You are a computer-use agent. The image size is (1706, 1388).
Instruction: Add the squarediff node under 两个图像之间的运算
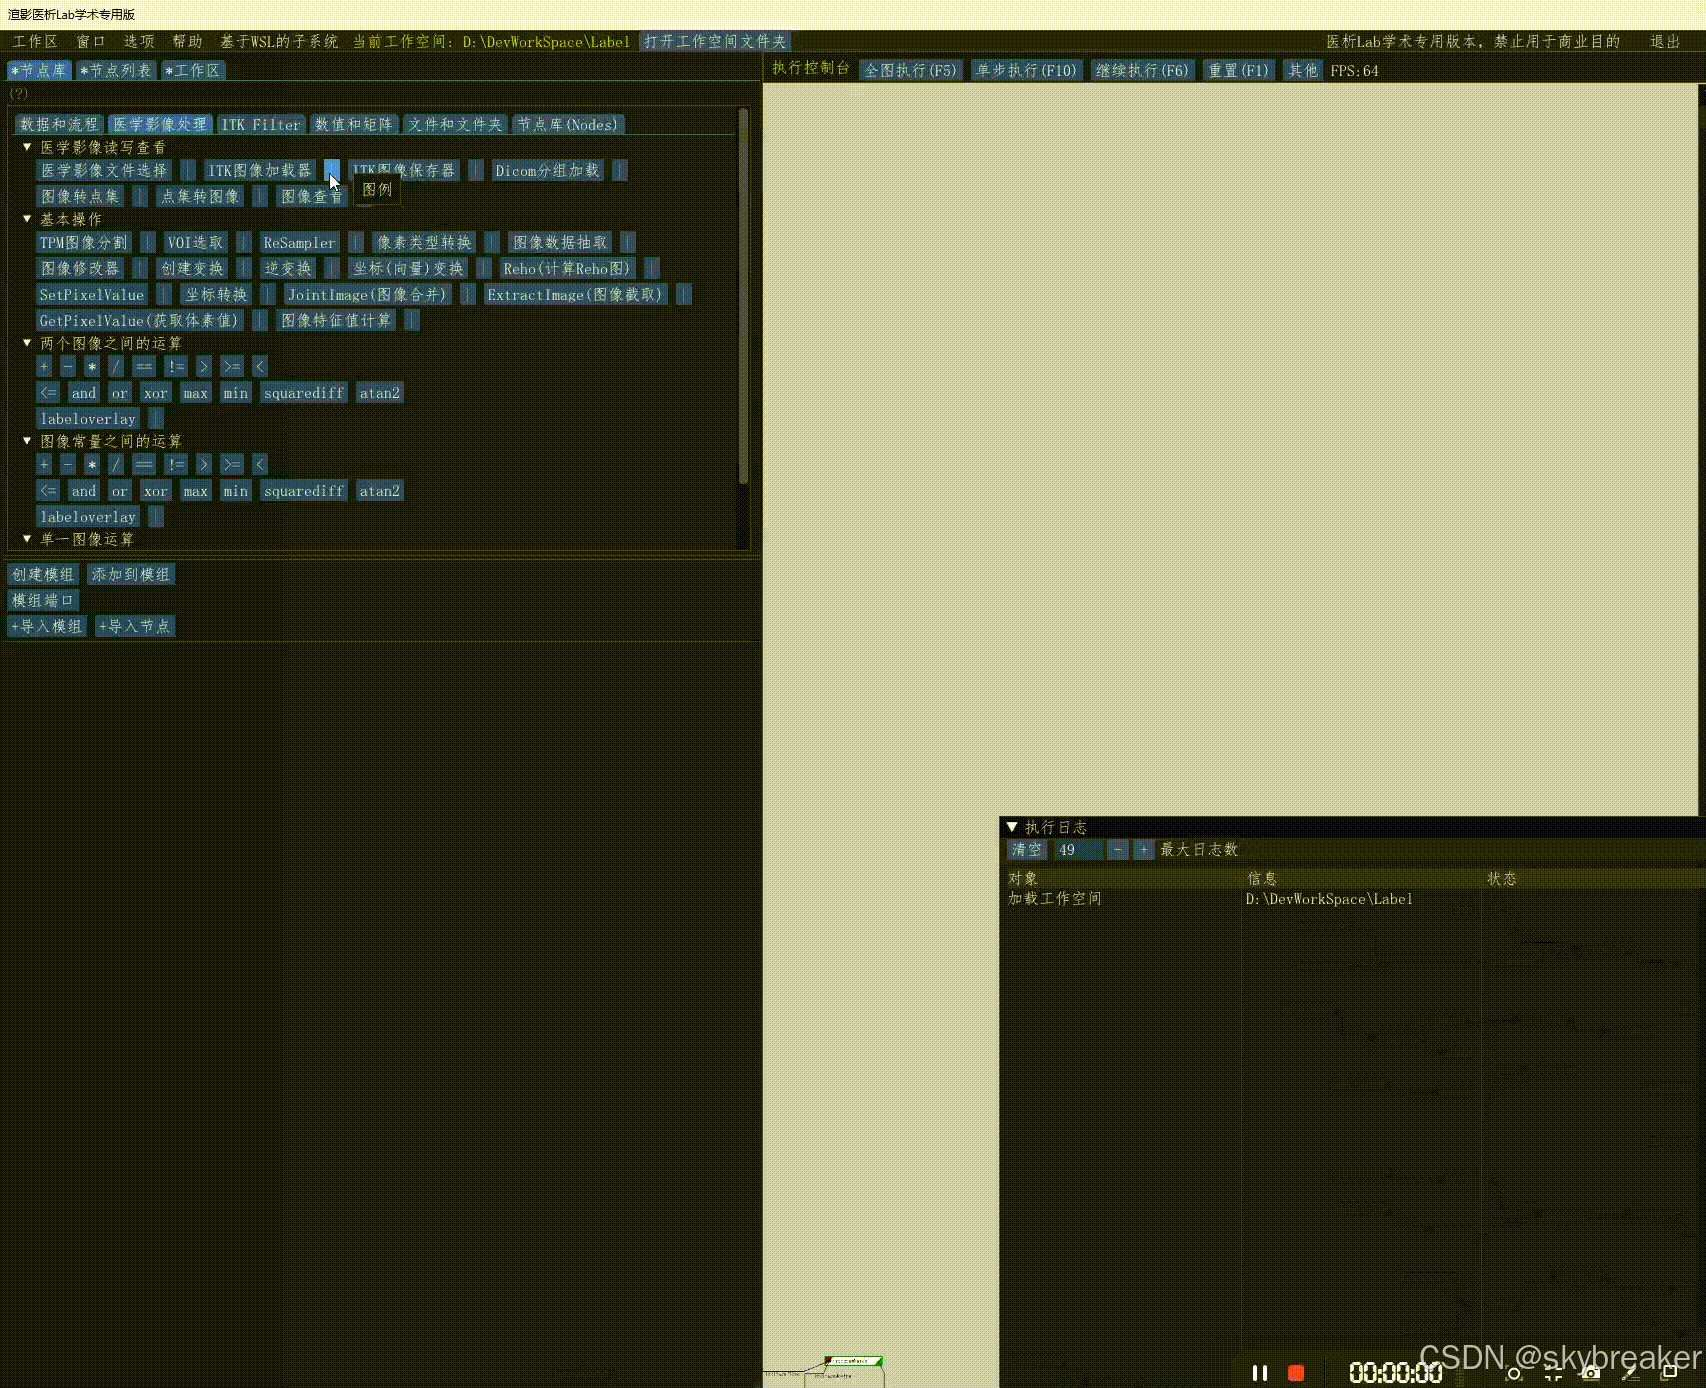coord(304,393)
